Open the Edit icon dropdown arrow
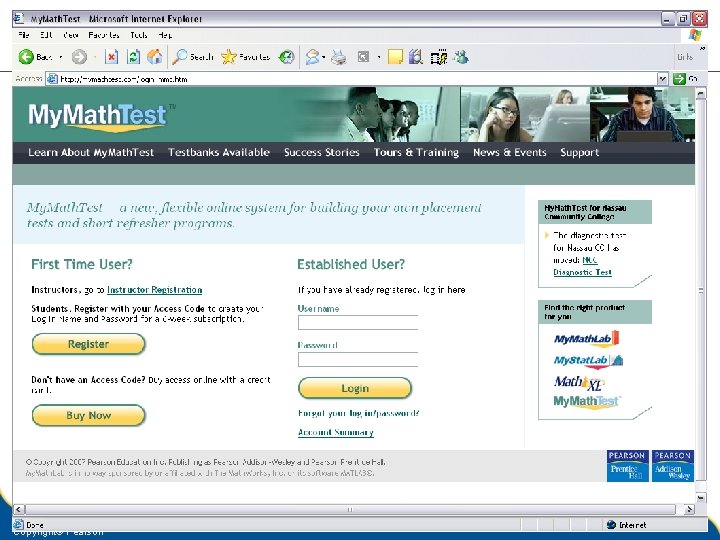Viewport: 720px width, 540px height. tap(379, 57)
